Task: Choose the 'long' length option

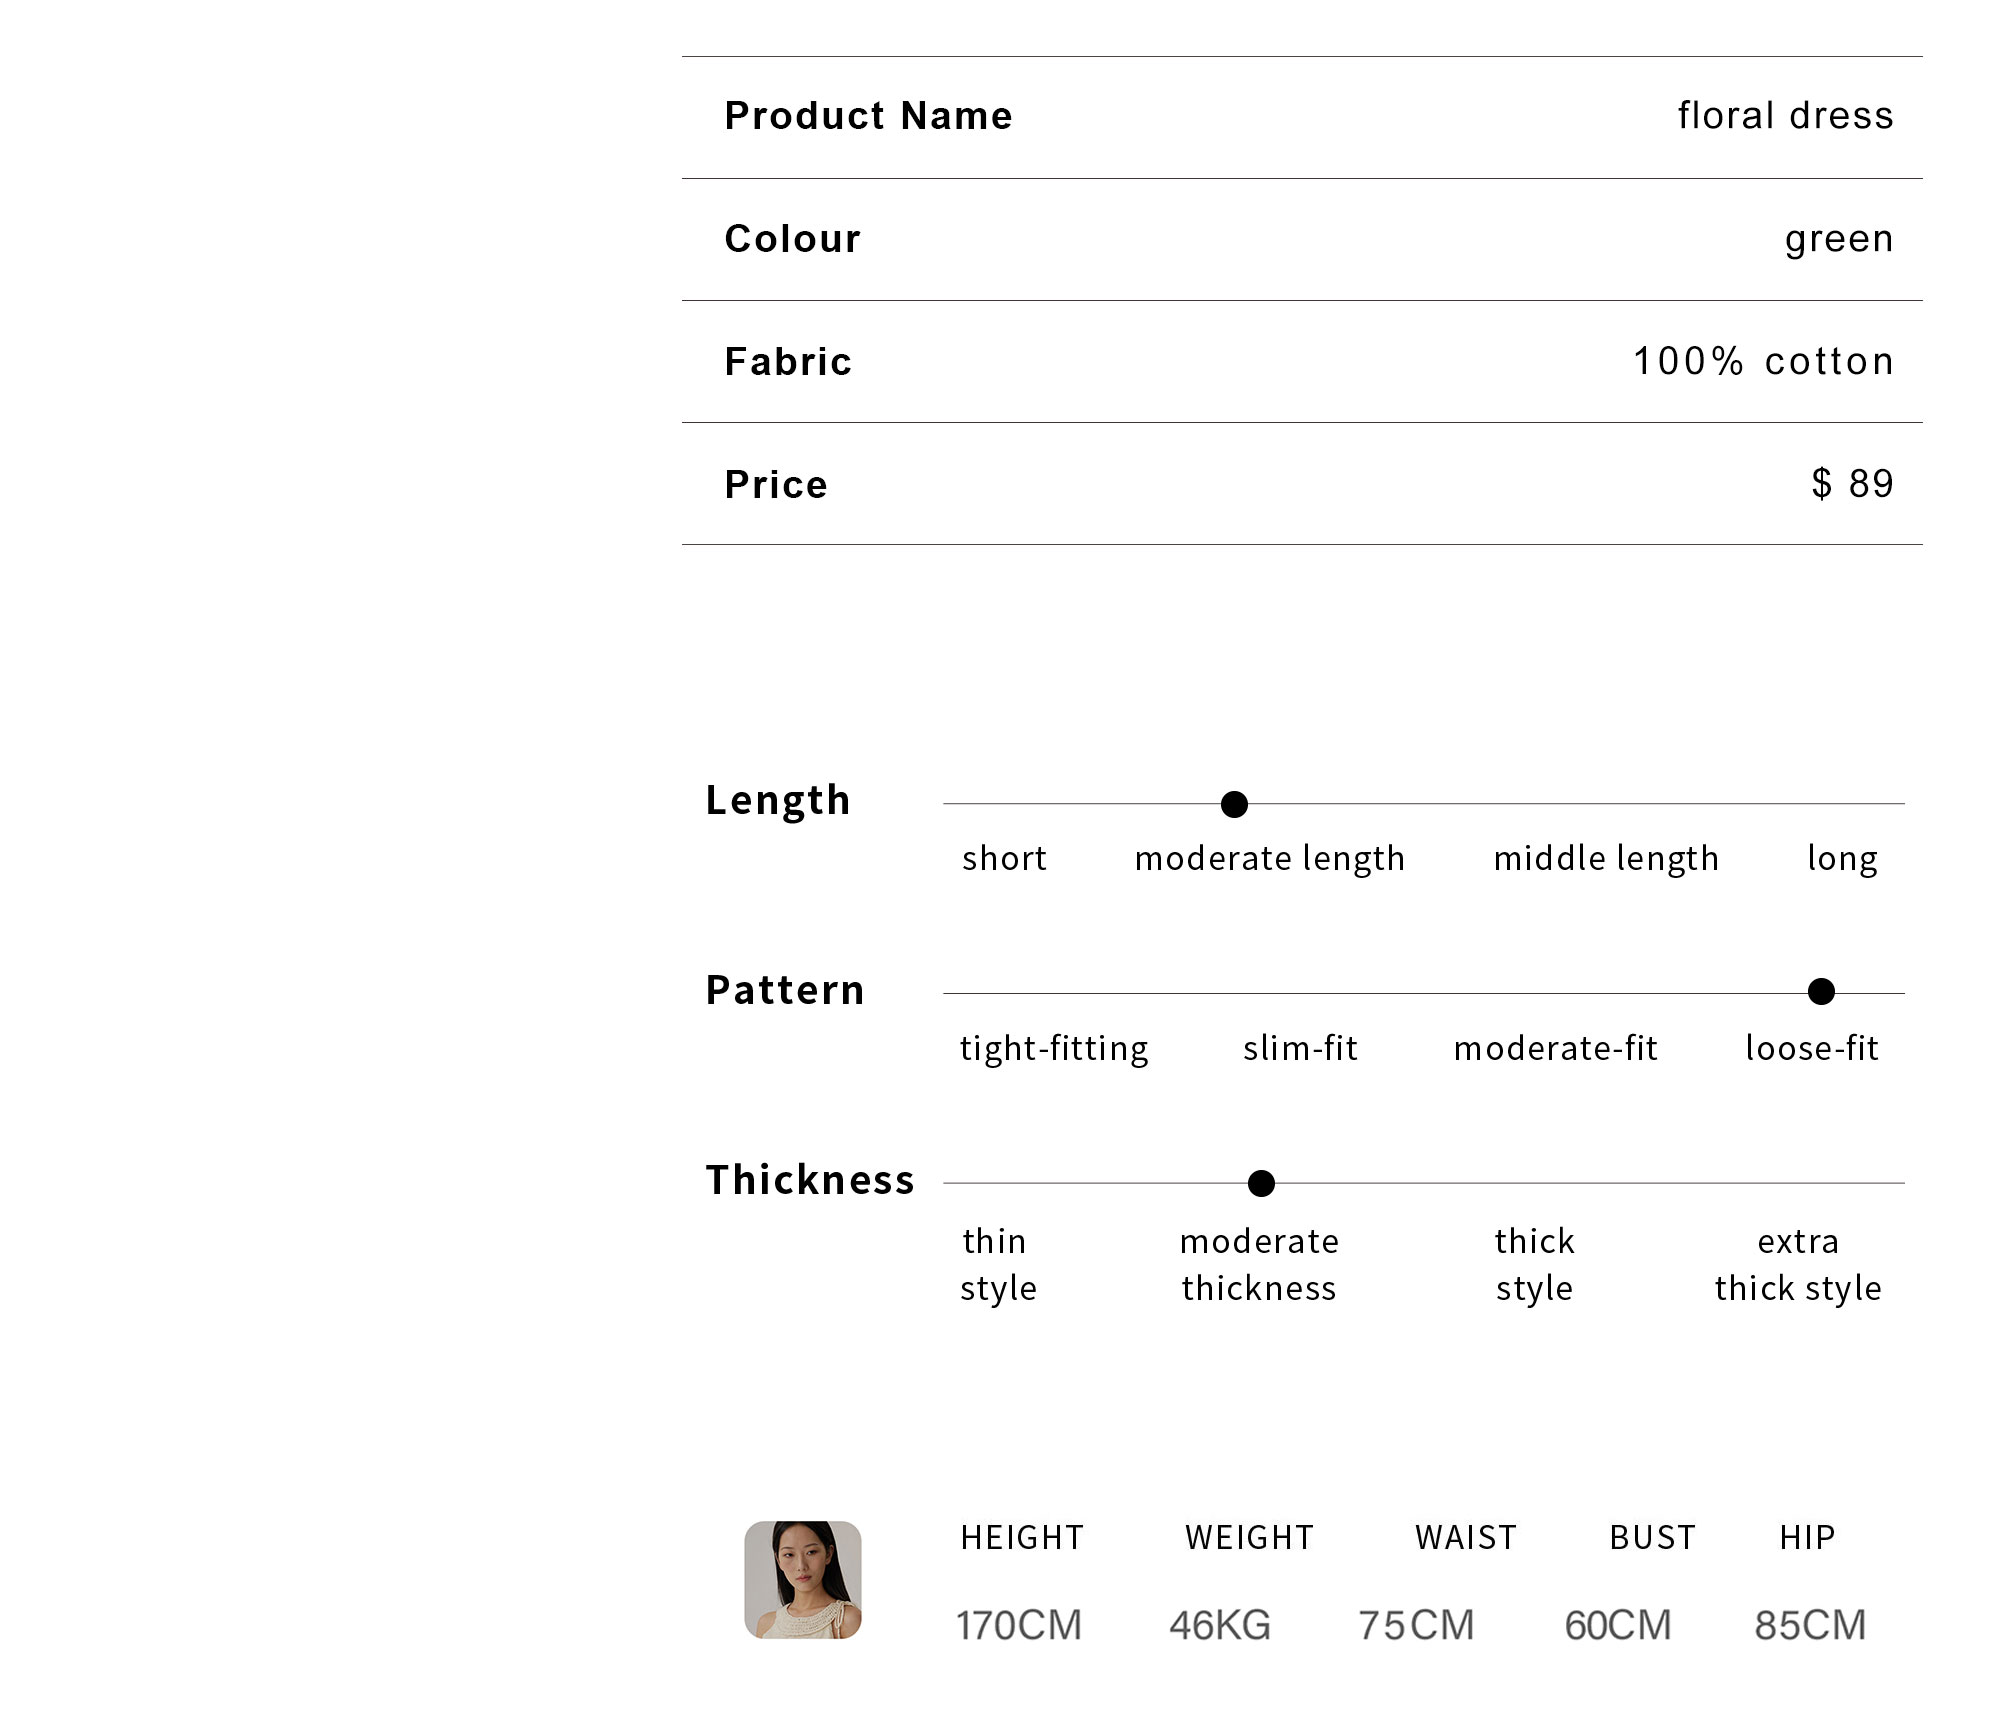Action: (1842, 860)
